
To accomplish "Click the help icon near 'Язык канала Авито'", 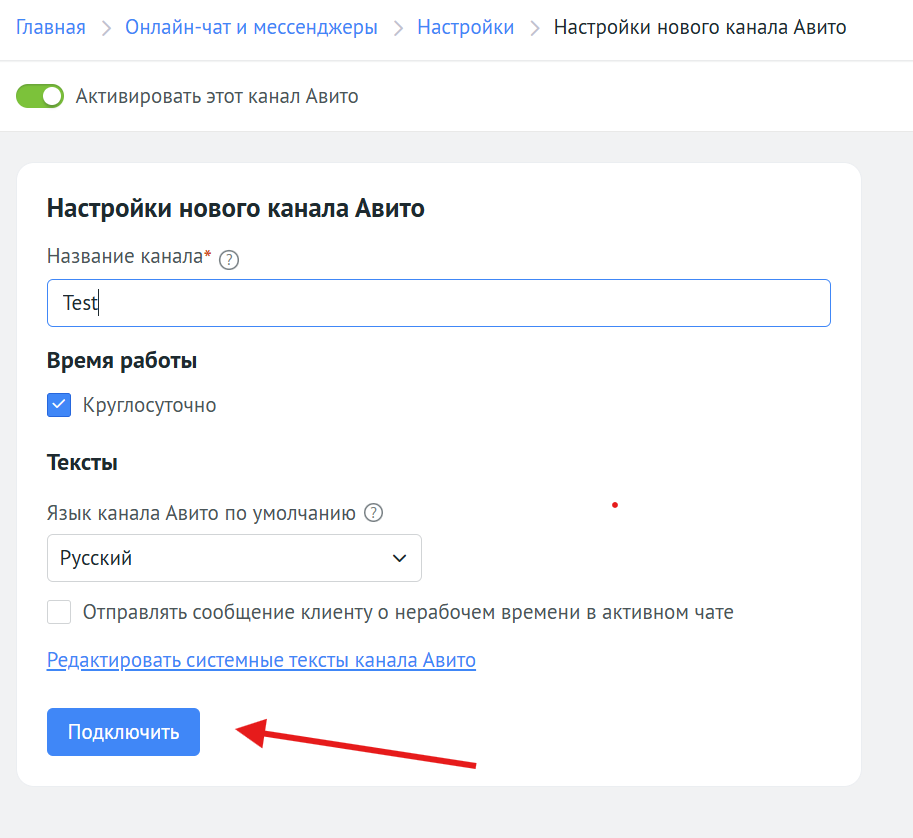I will tap(372, 512).
